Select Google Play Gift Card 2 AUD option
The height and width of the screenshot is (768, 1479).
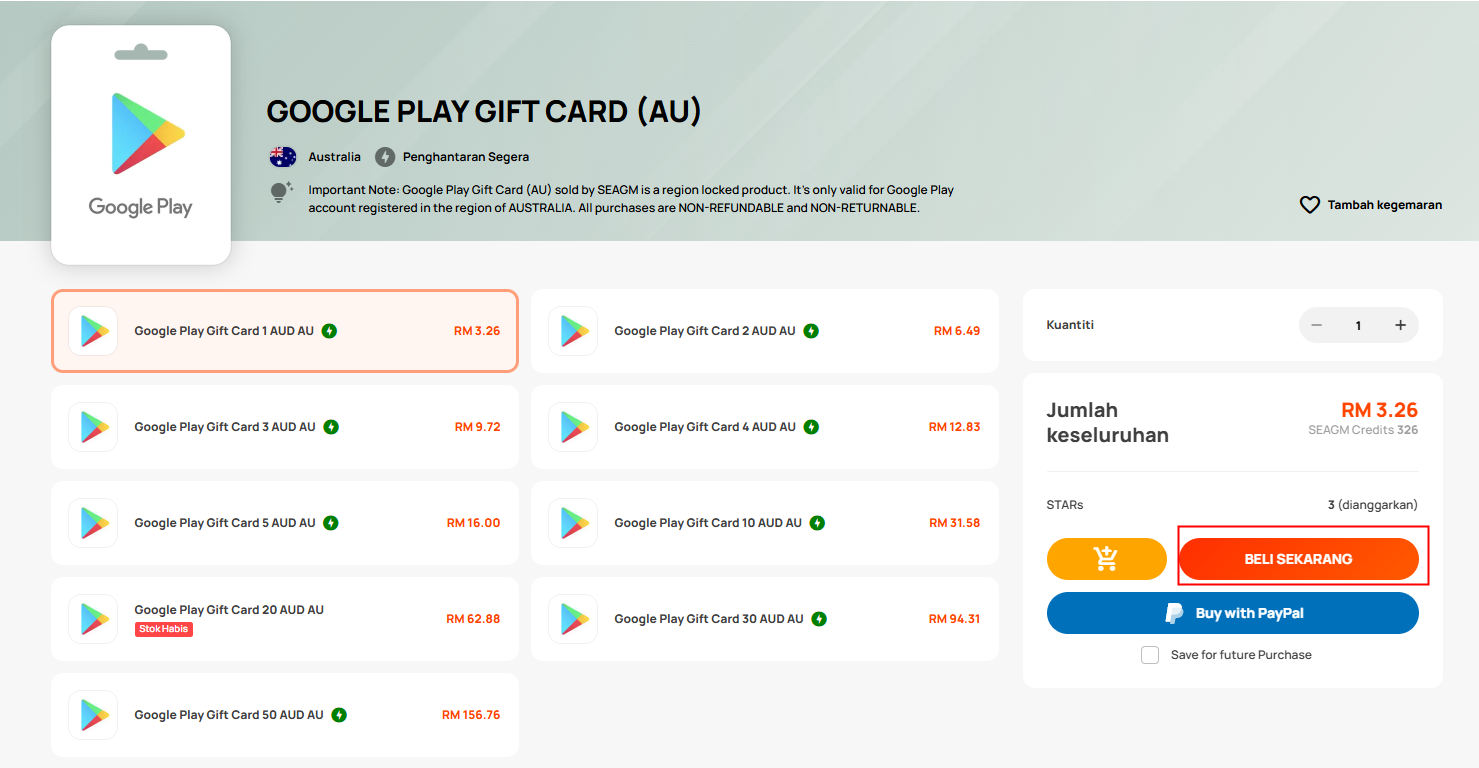[765, 331]
